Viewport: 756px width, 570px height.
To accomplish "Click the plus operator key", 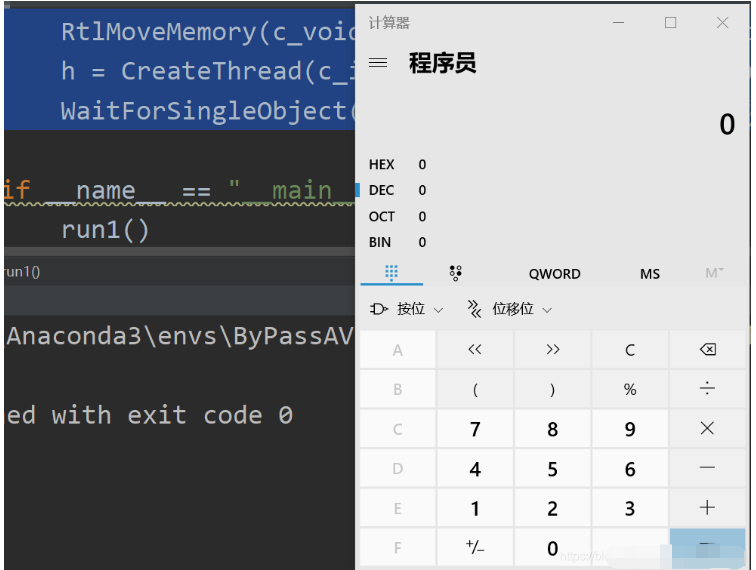I will click(707, 508).
